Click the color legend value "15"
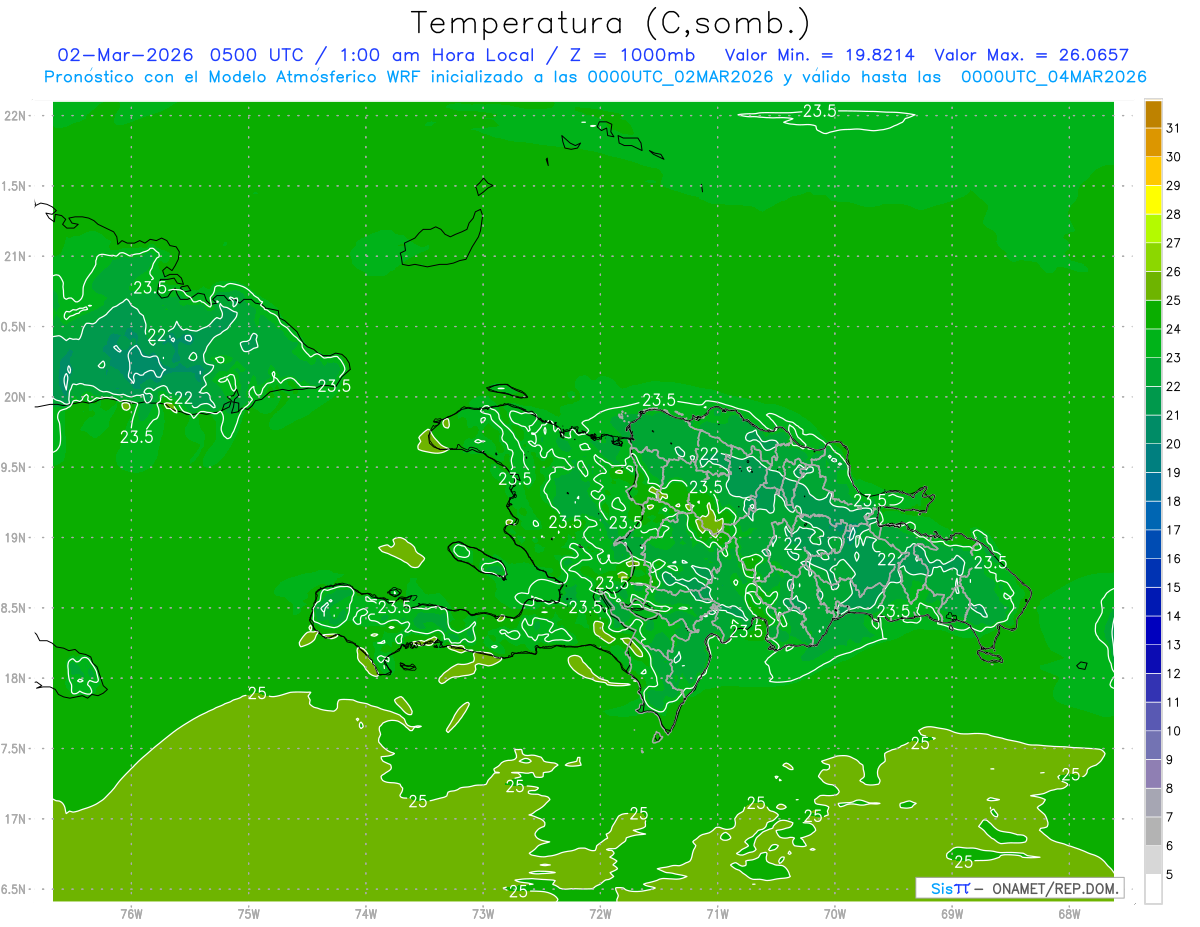1200x927 pixels. pos(1174,587)
